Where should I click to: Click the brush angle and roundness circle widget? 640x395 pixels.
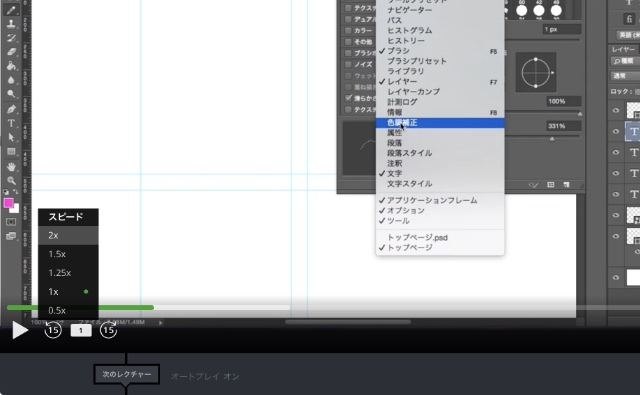click(x=536, y=72)
